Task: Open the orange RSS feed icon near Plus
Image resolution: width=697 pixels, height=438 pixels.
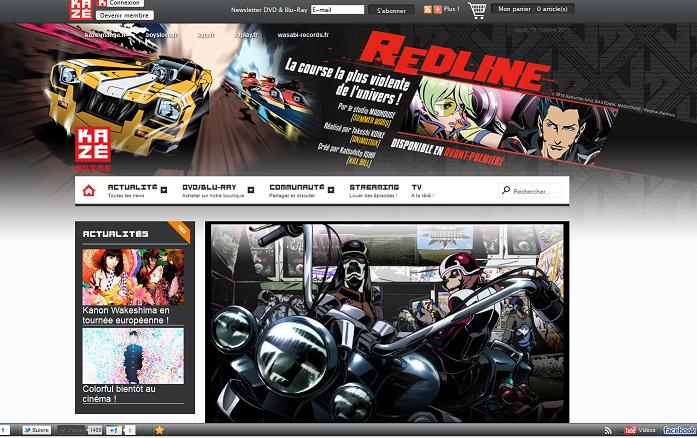Action: (428, 9)
